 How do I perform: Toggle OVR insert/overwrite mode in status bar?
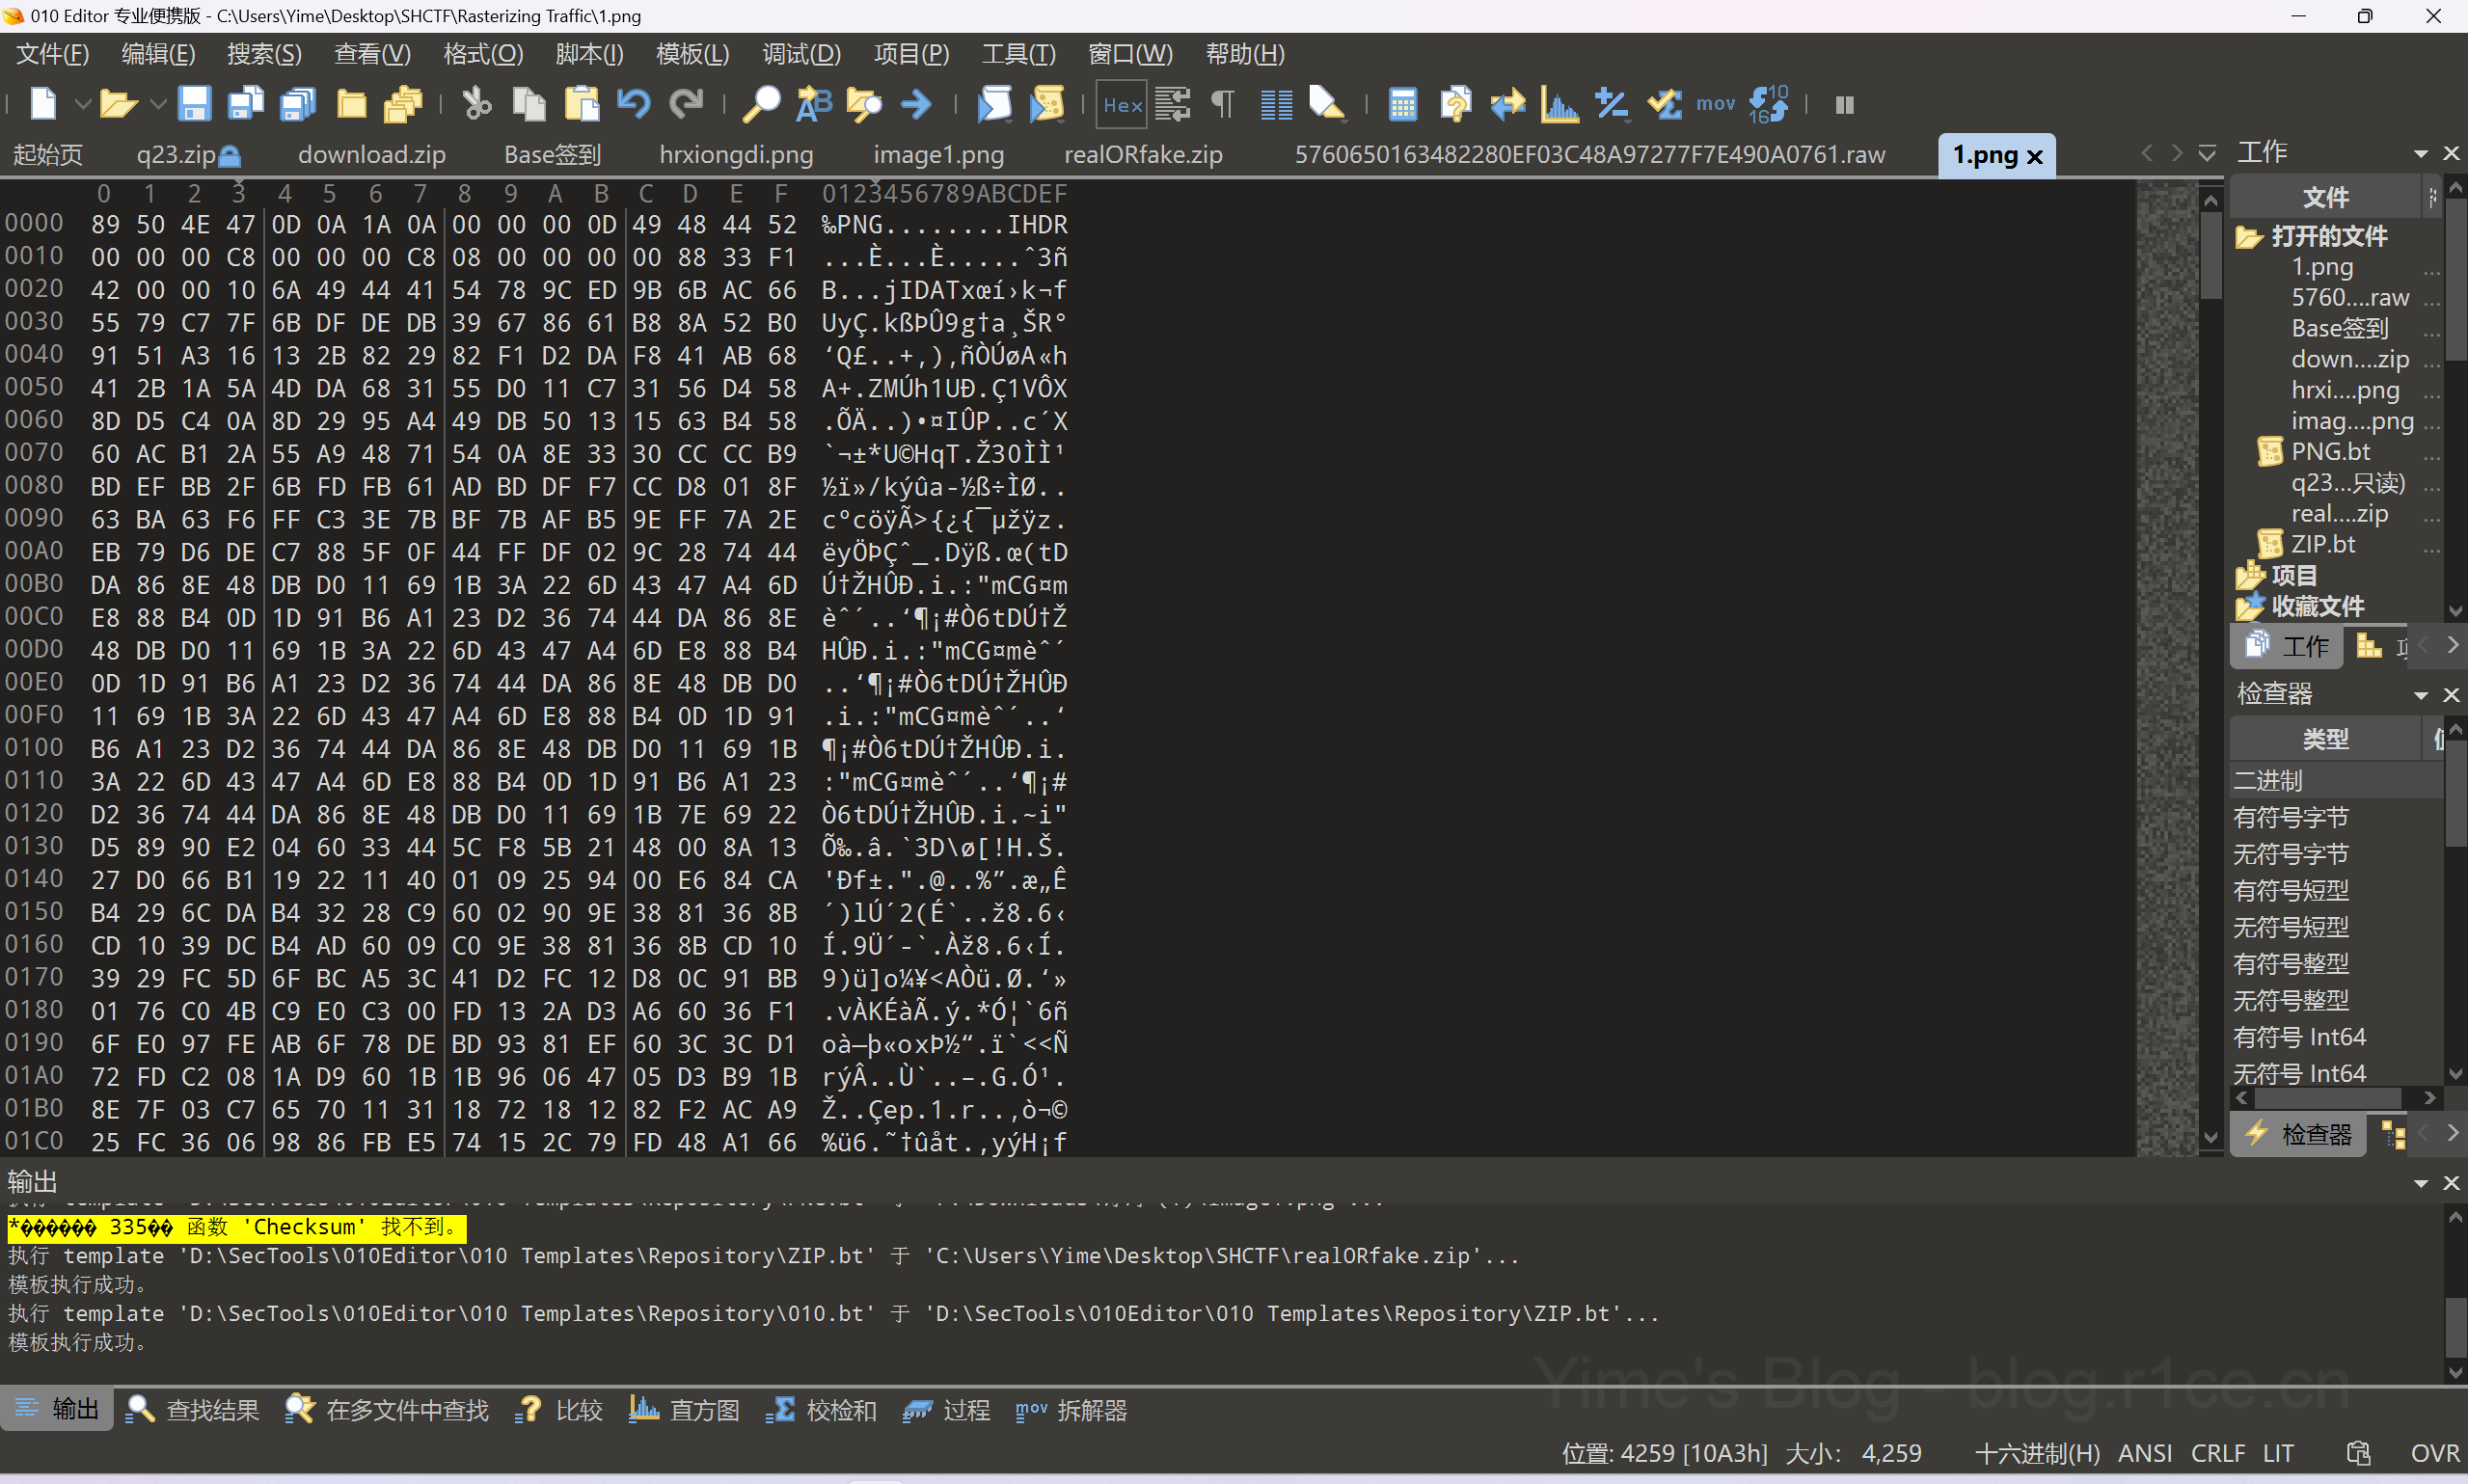[x=2433, y=1453]
